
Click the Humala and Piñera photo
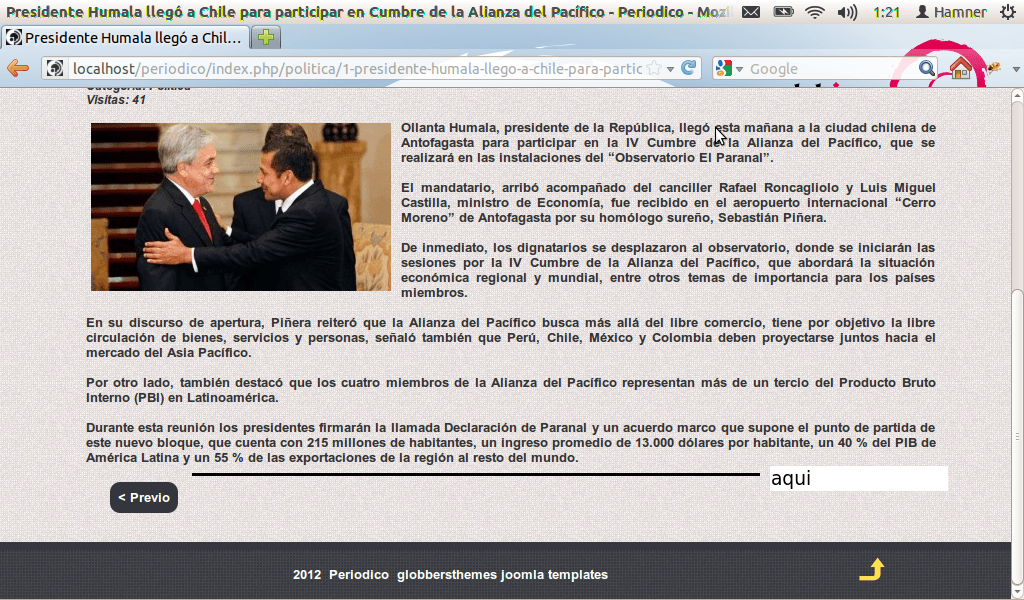pyautogui.click(x=241, y=207)
